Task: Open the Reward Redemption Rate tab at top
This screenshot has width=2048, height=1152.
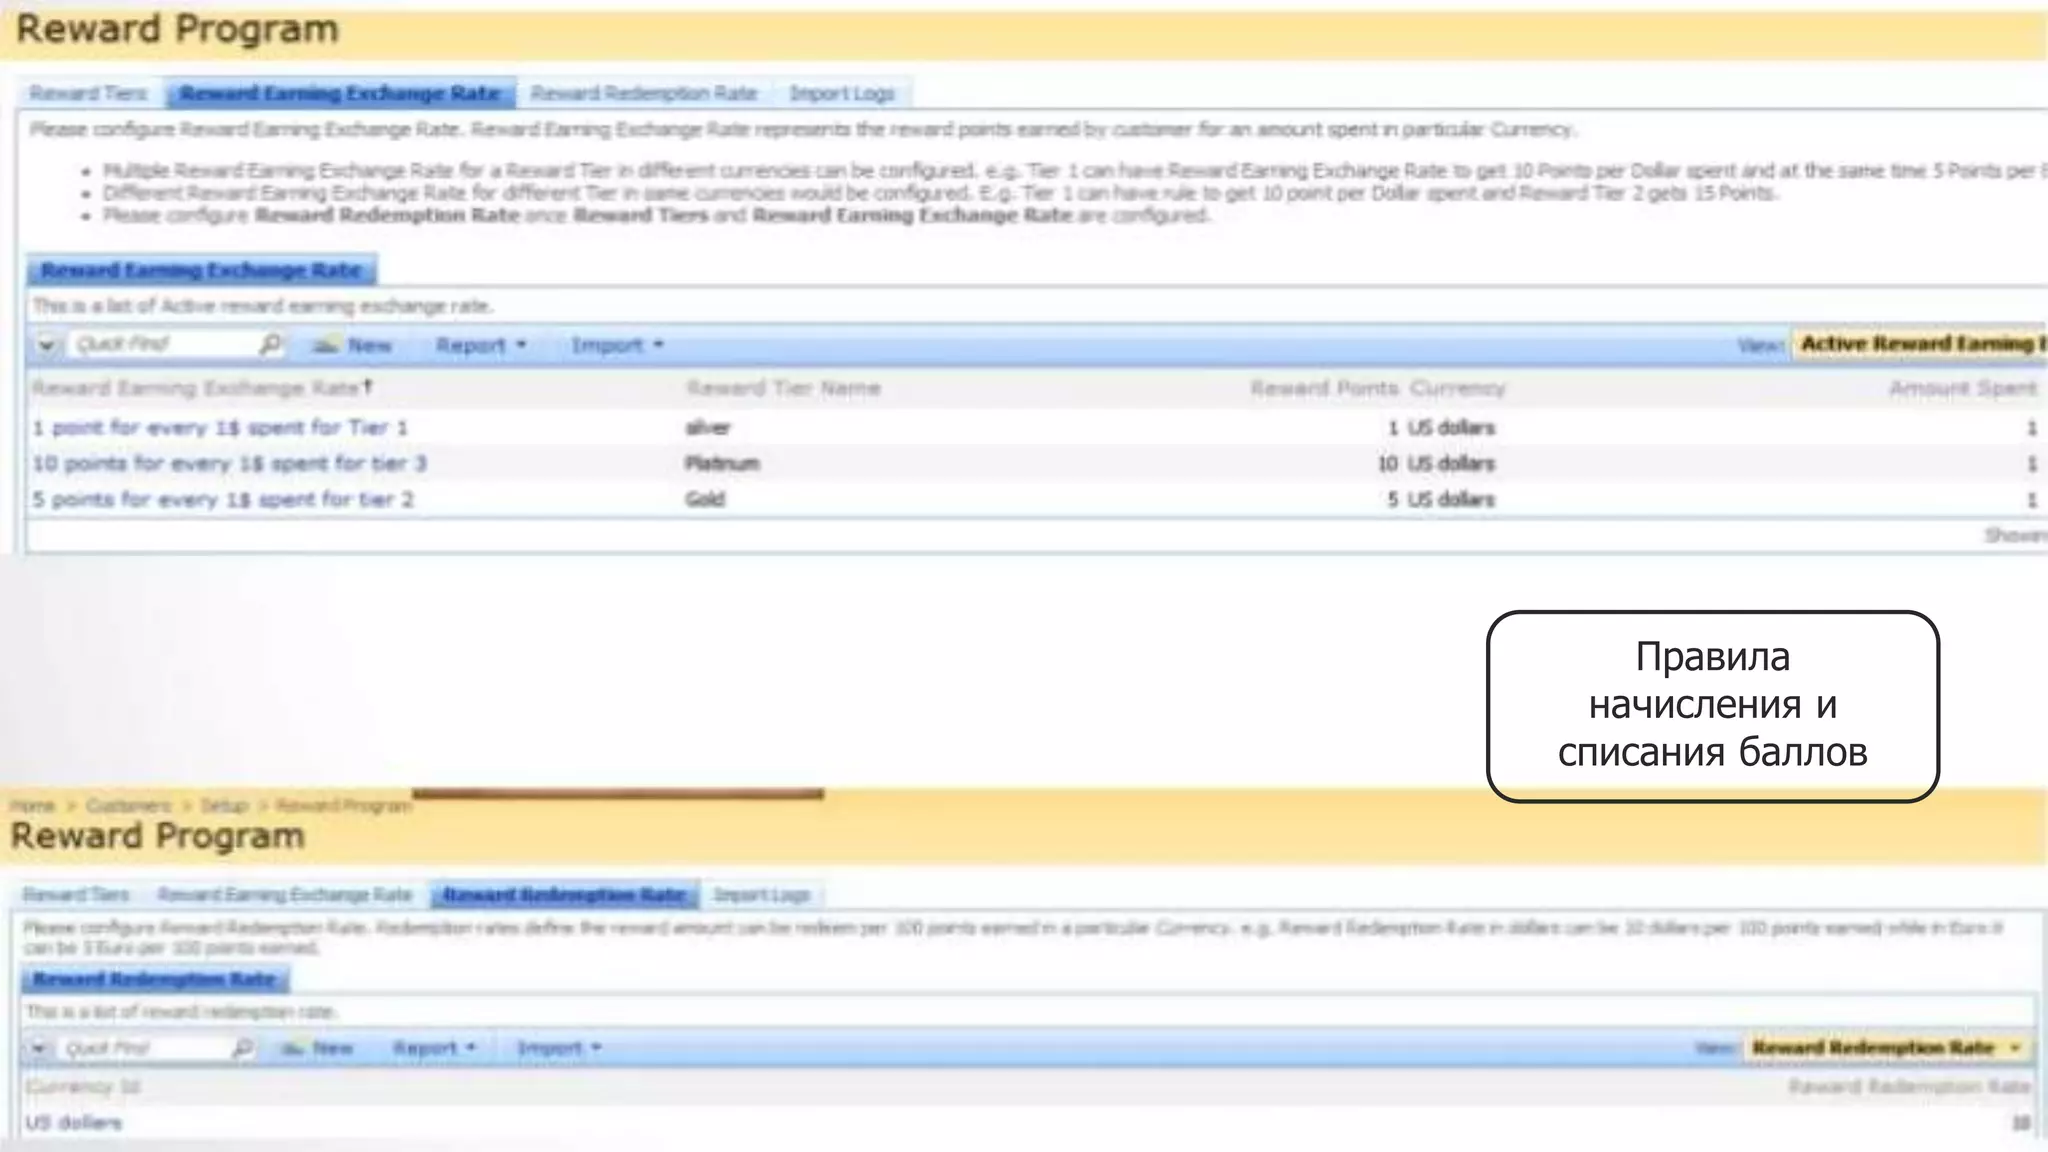Action: click(x=643, y=93)
